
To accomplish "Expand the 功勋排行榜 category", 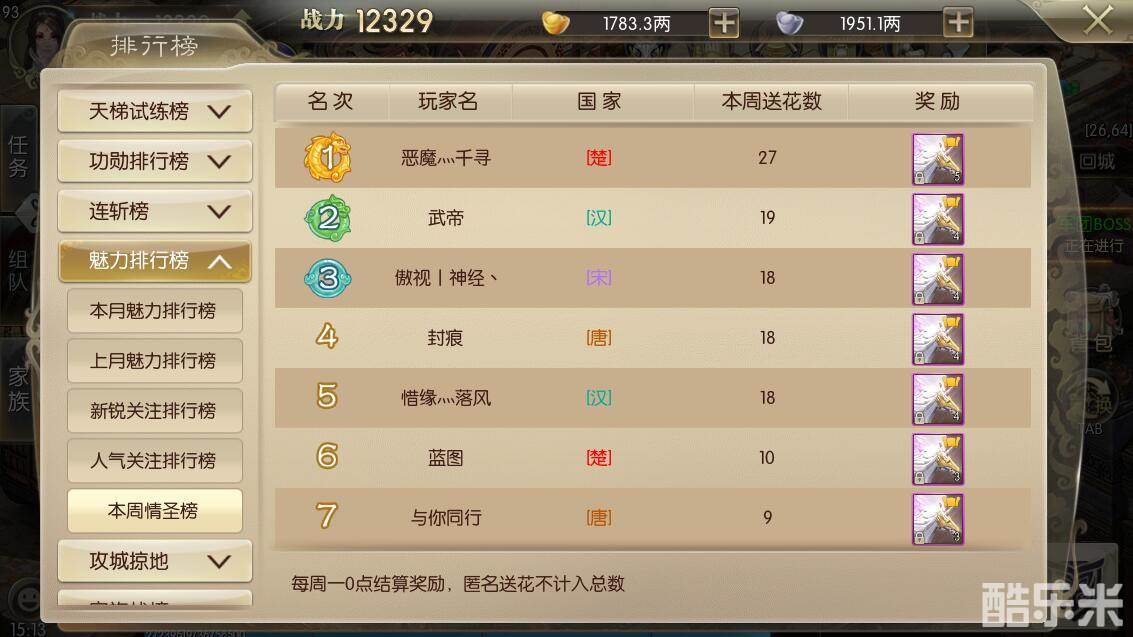I will tap(155, 161).
